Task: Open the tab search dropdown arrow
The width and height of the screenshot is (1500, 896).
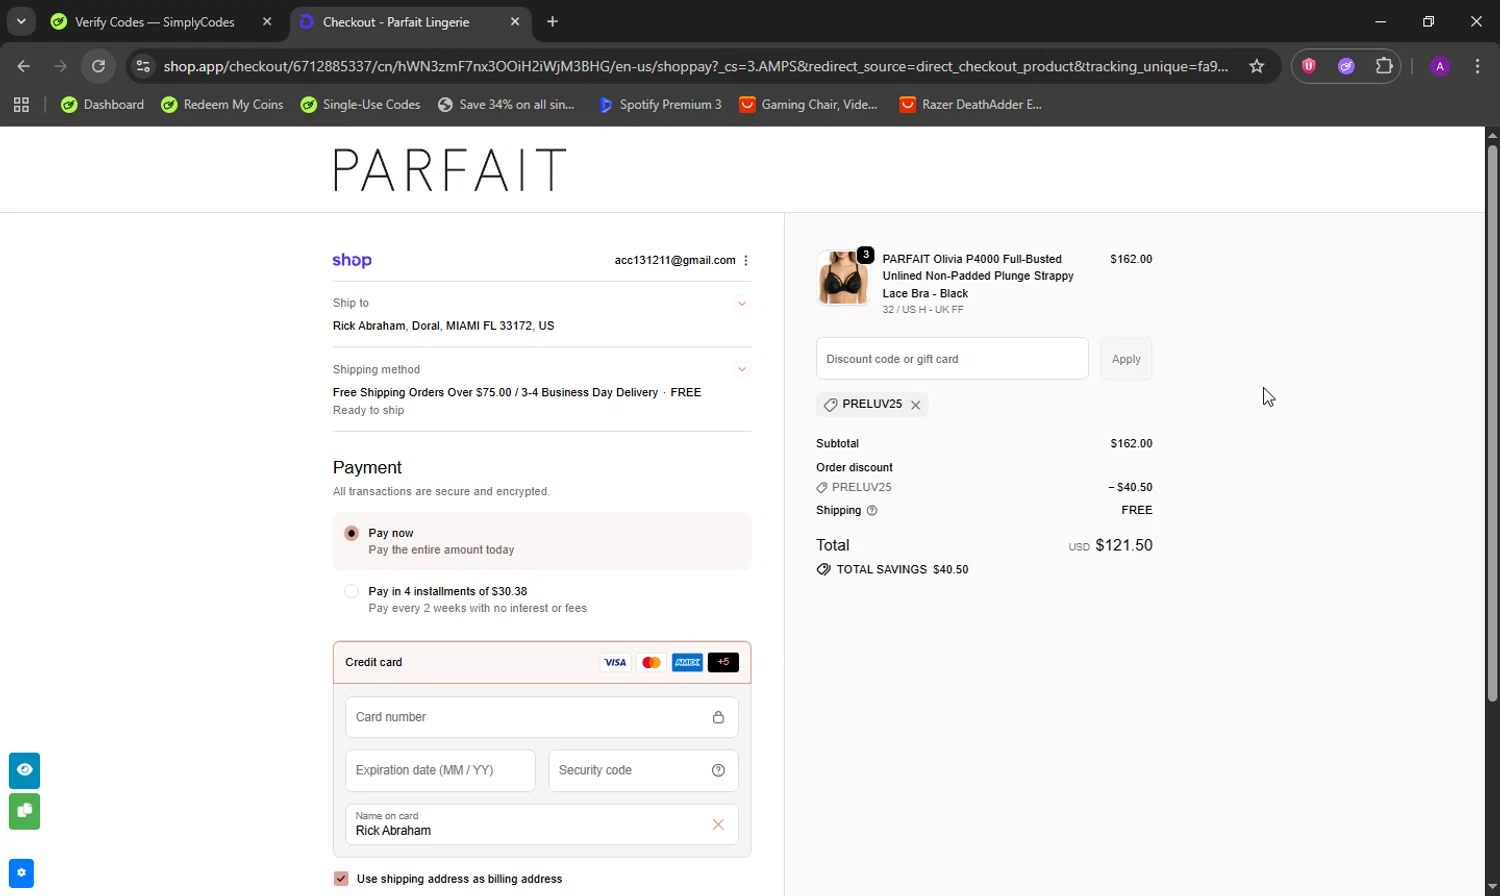Action: coord(21,21)
